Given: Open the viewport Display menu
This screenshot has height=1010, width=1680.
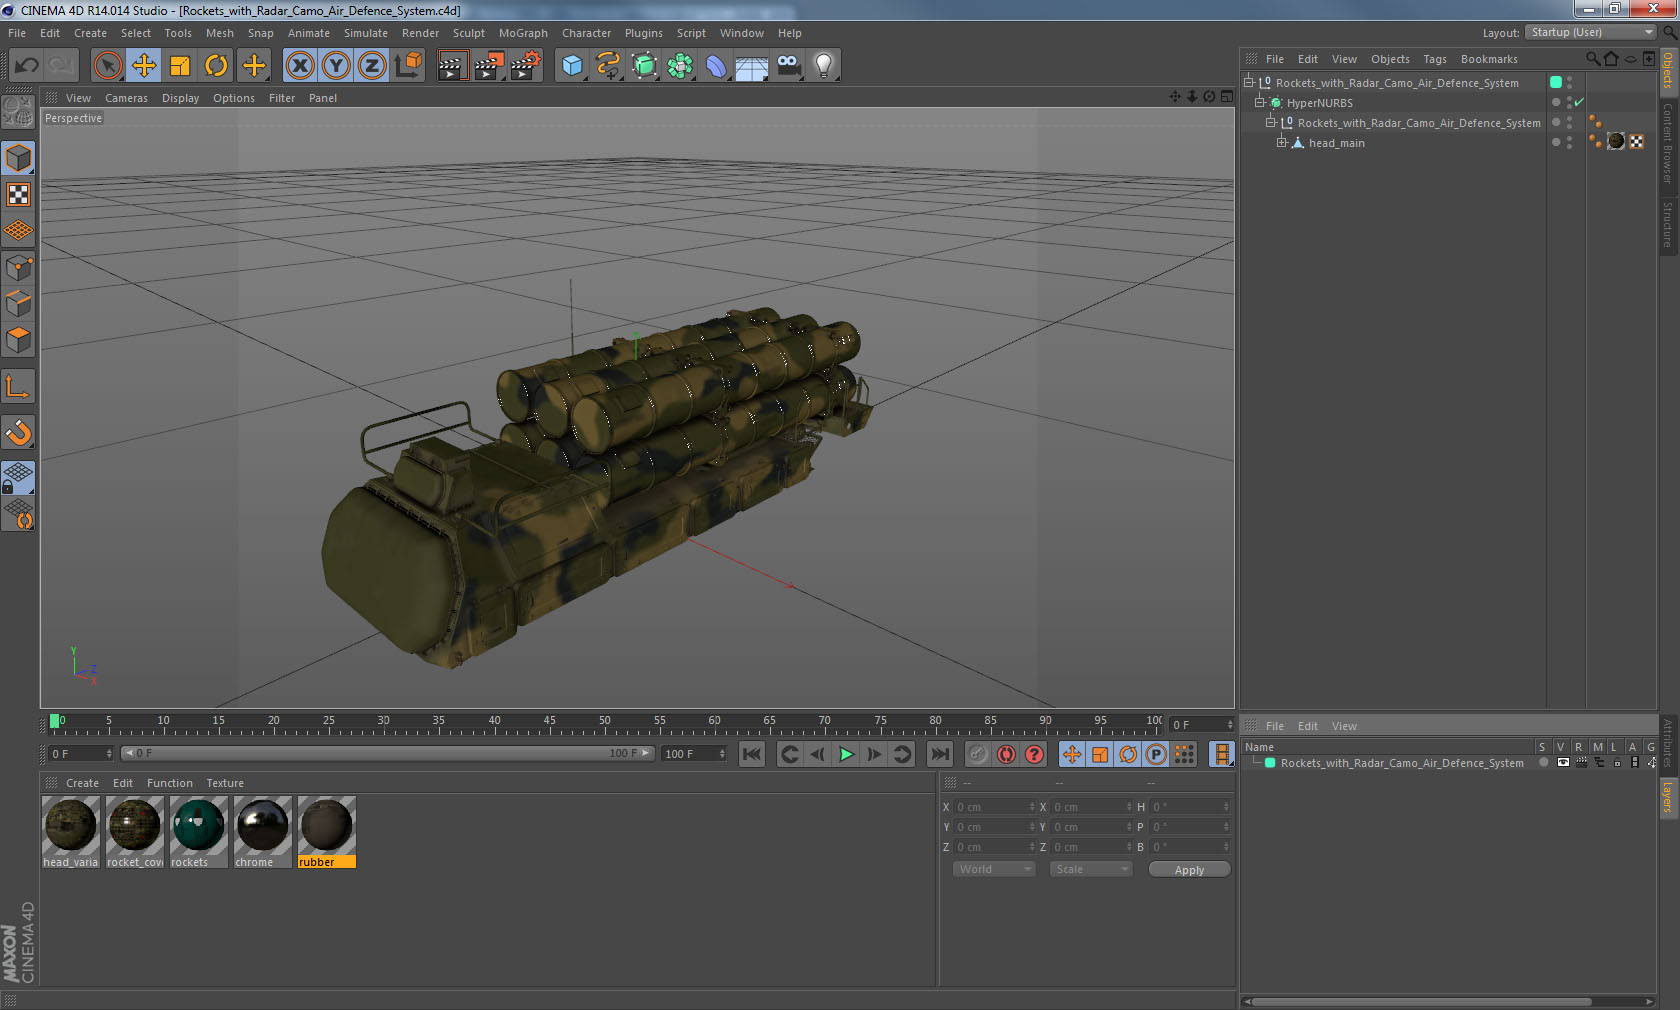Looking at the screenshot, I should (180, 98).
